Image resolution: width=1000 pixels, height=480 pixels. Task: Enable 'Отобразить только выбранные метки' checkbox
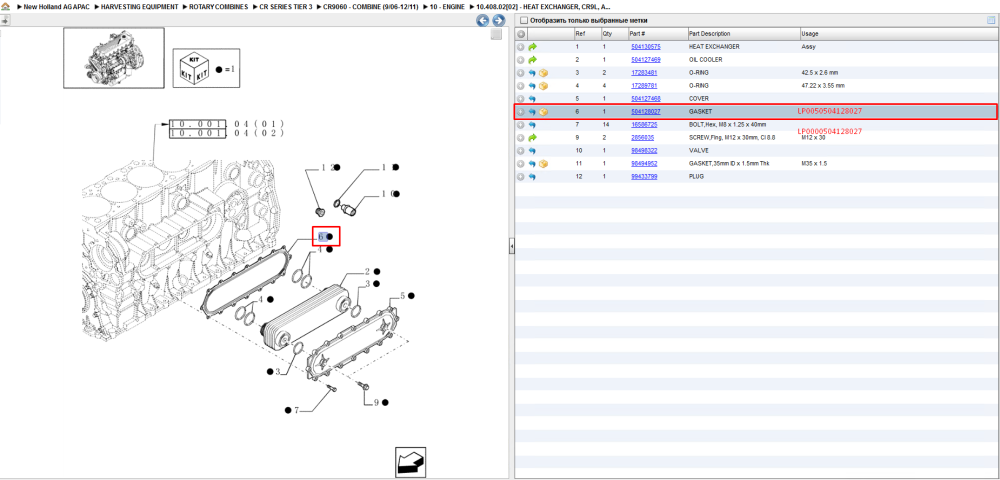(523, 20)
